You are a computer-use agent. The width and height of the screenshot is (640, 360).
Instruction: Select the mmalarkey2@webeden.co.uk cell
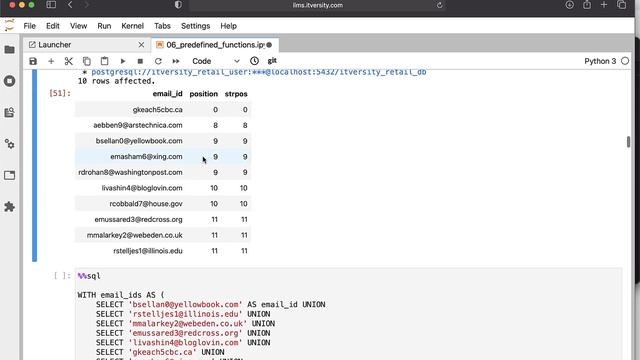point(134,235)
